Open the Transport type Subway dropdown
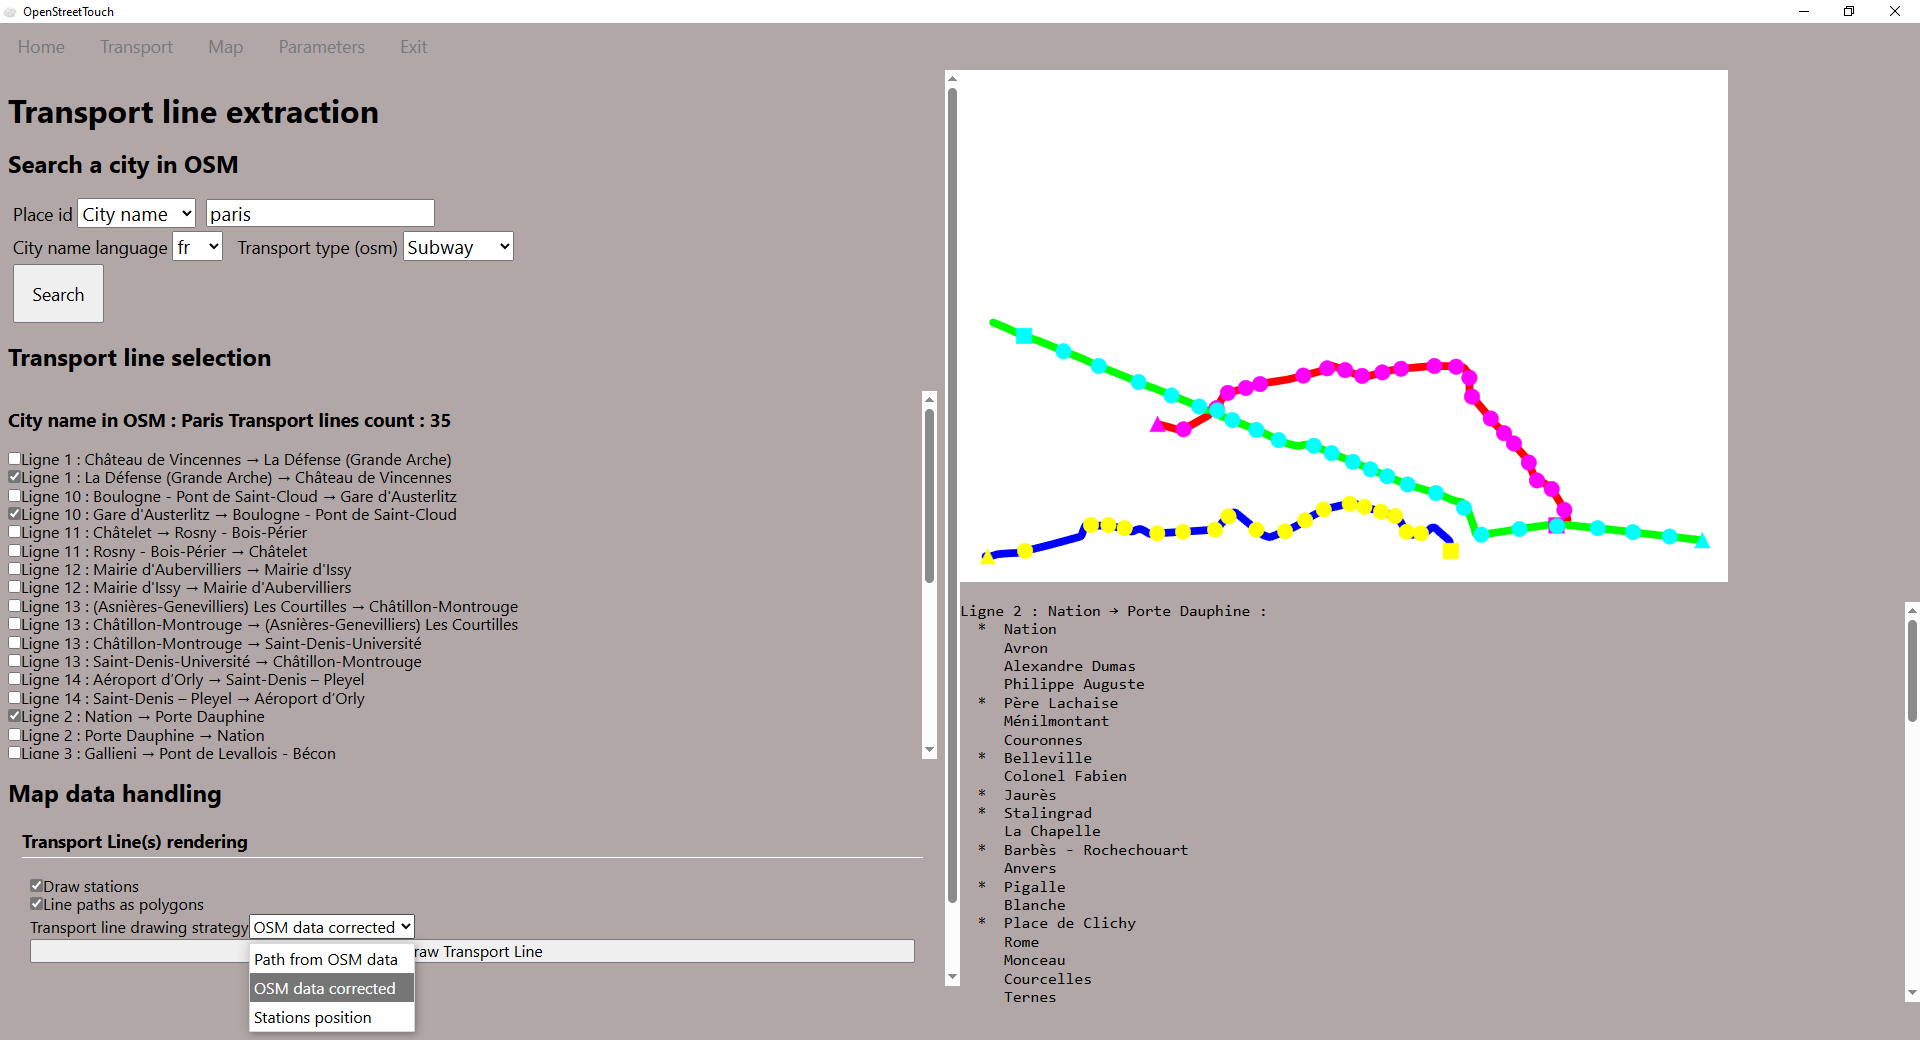 point(458,247)
